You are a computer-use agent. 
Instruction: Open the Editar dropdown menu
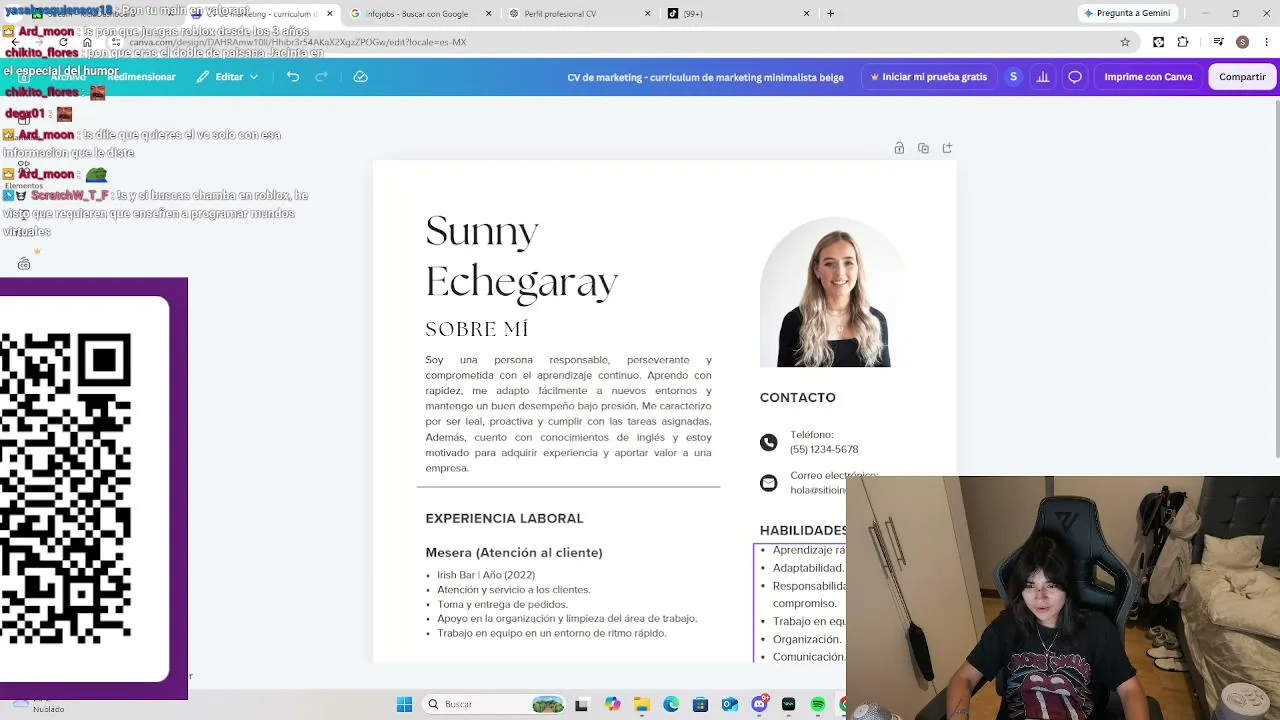coord(227,77)
